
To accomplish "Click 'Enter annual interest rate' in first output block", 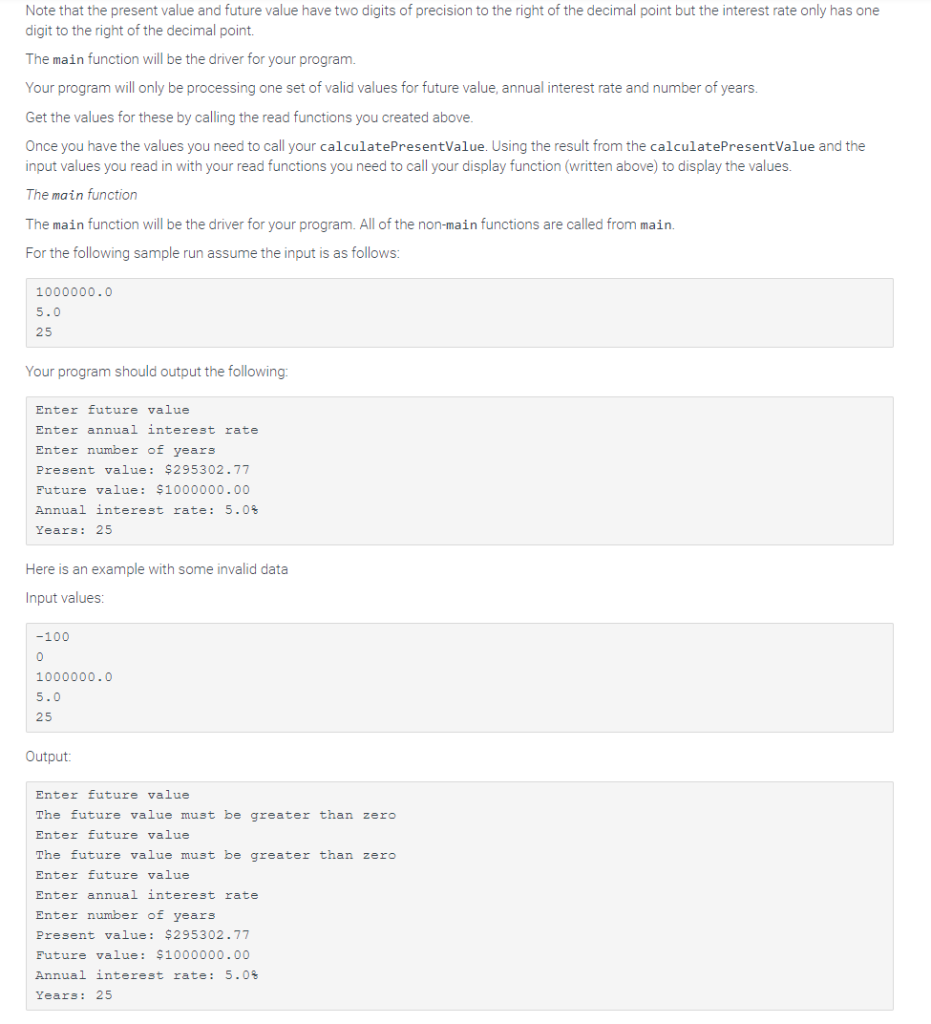I will (147, 430).
